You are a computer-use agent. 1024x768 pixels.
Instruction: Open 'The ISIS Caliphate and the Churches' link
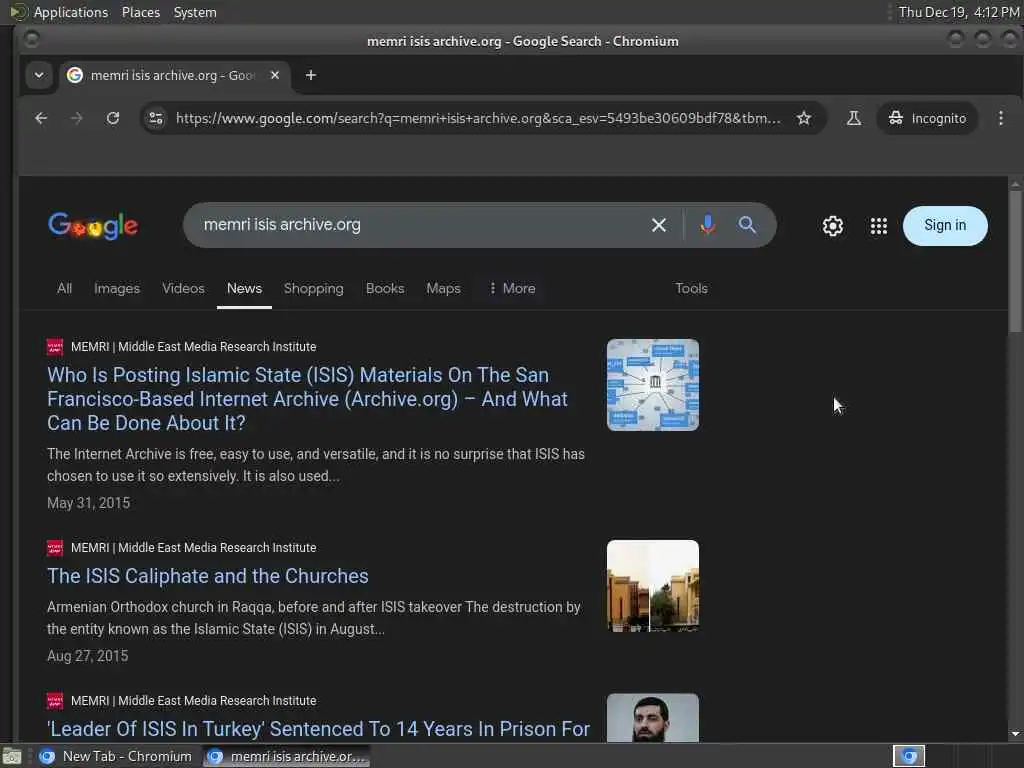pos(208,576)
